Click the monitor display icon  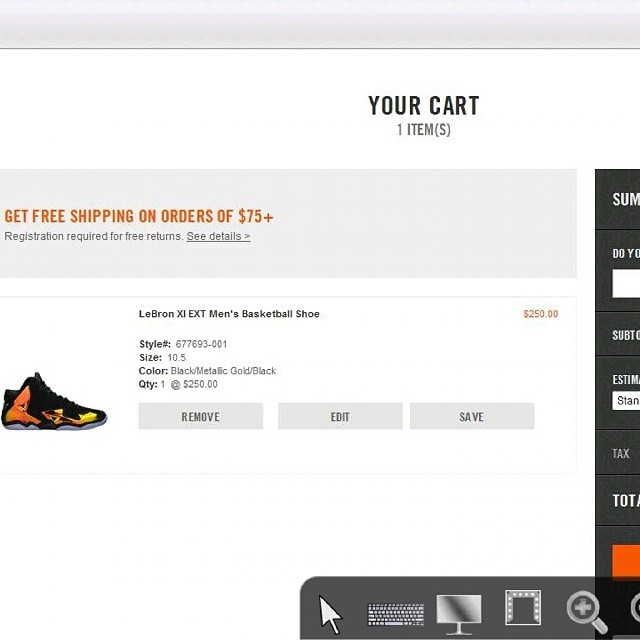tap(459, 612)
